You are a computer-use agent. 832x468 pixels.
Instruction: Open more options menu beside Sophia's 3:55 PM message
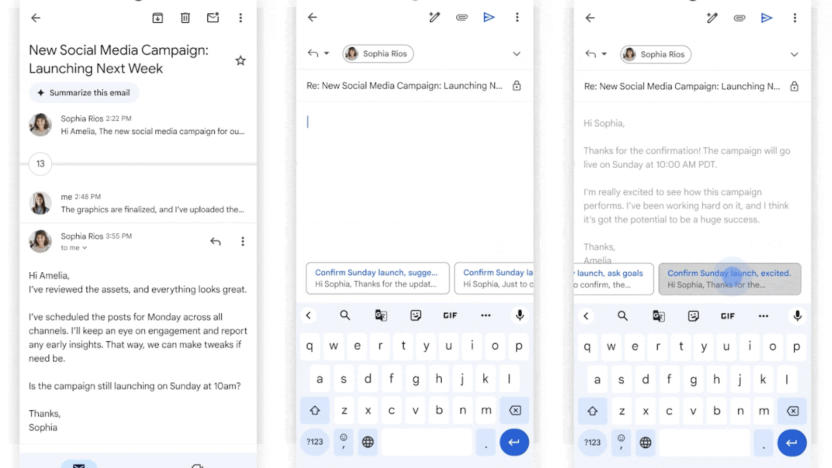(x=242, y=241)
